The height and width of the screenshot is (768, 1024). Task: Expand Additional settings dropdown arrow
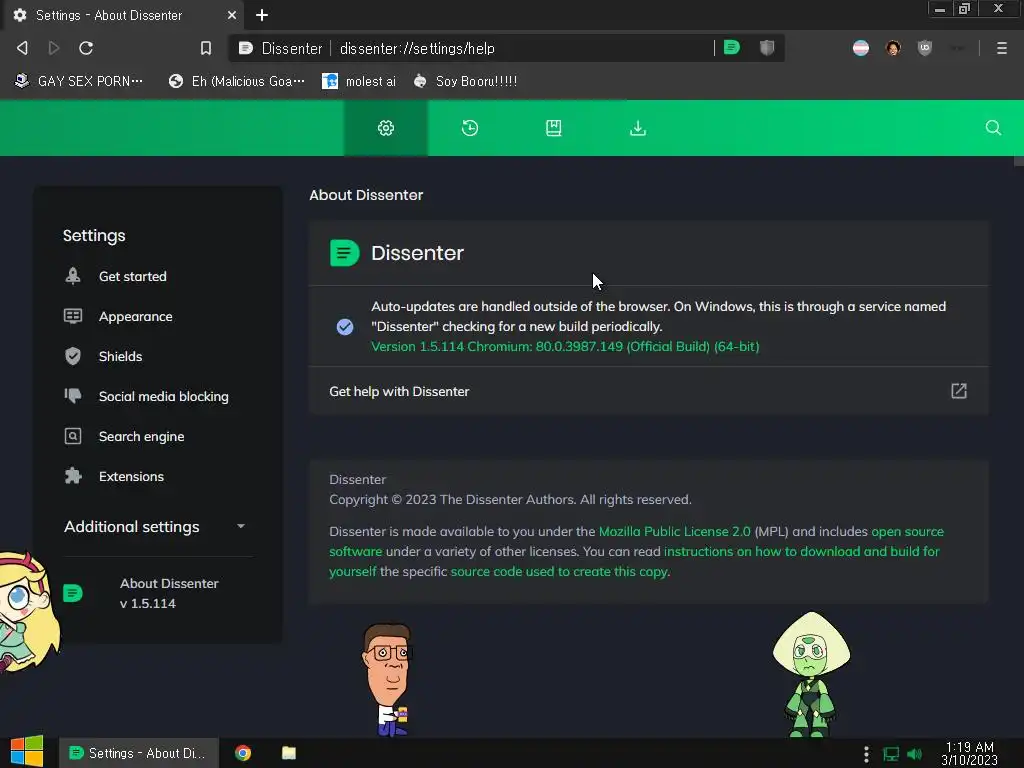(241, 526)
